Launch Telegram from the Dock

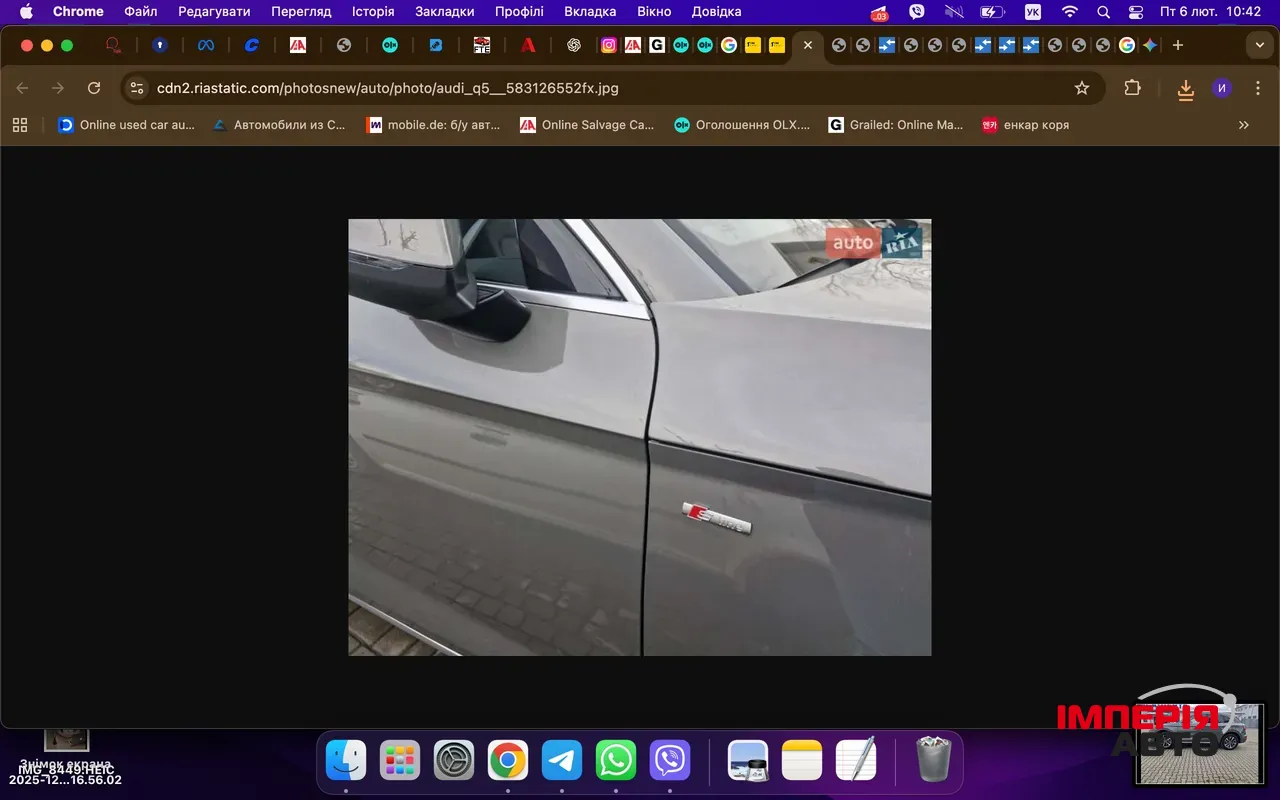562,761
